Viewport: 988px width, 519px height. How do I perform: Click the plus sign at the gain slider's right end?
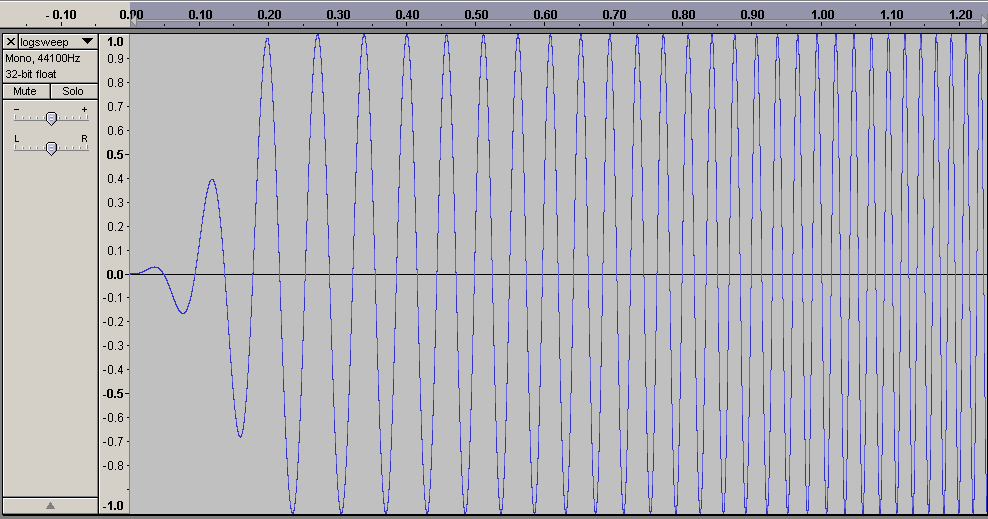click(x=84, y=110)
